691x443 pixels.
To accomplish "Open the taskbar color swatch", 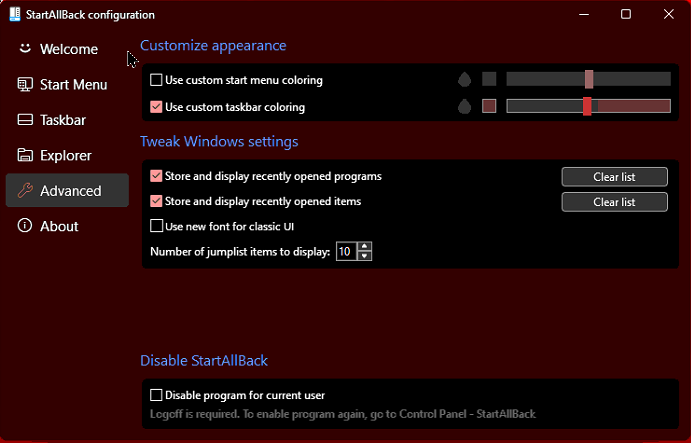I will pyautogui.click(x=489, y=106).
